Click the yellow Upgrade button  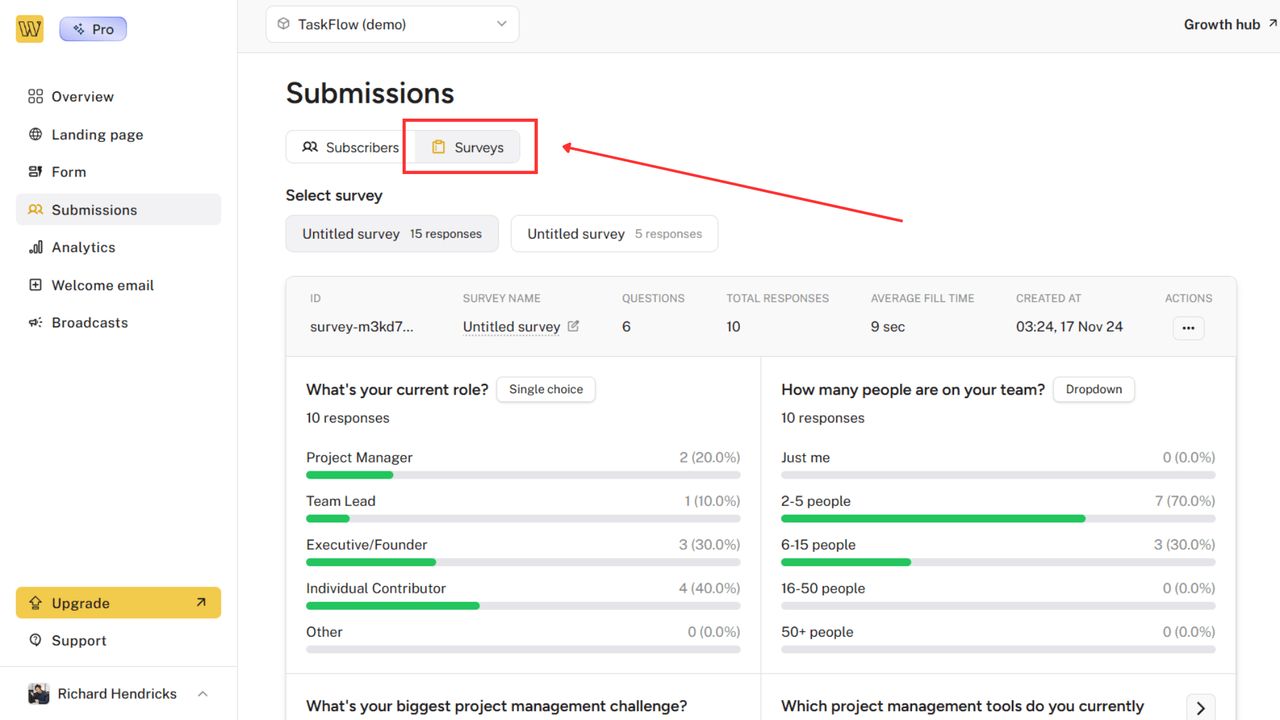pos(118,603)
